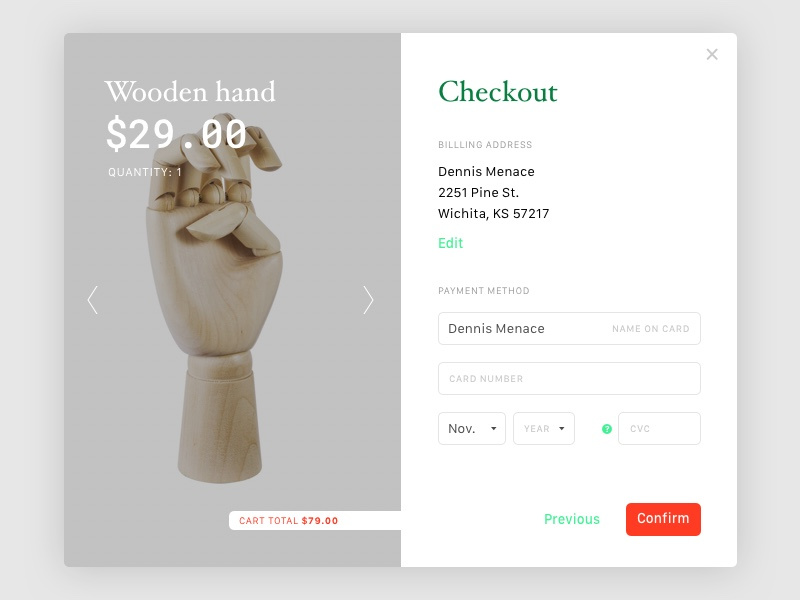Viewport: 800px width, 600px height.
Task: Show previous product with left chevron arrow
Action: pos(92,300)
